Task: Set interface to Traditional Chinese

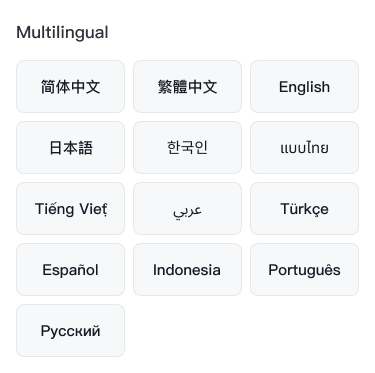Action: [x=187, y=87]
